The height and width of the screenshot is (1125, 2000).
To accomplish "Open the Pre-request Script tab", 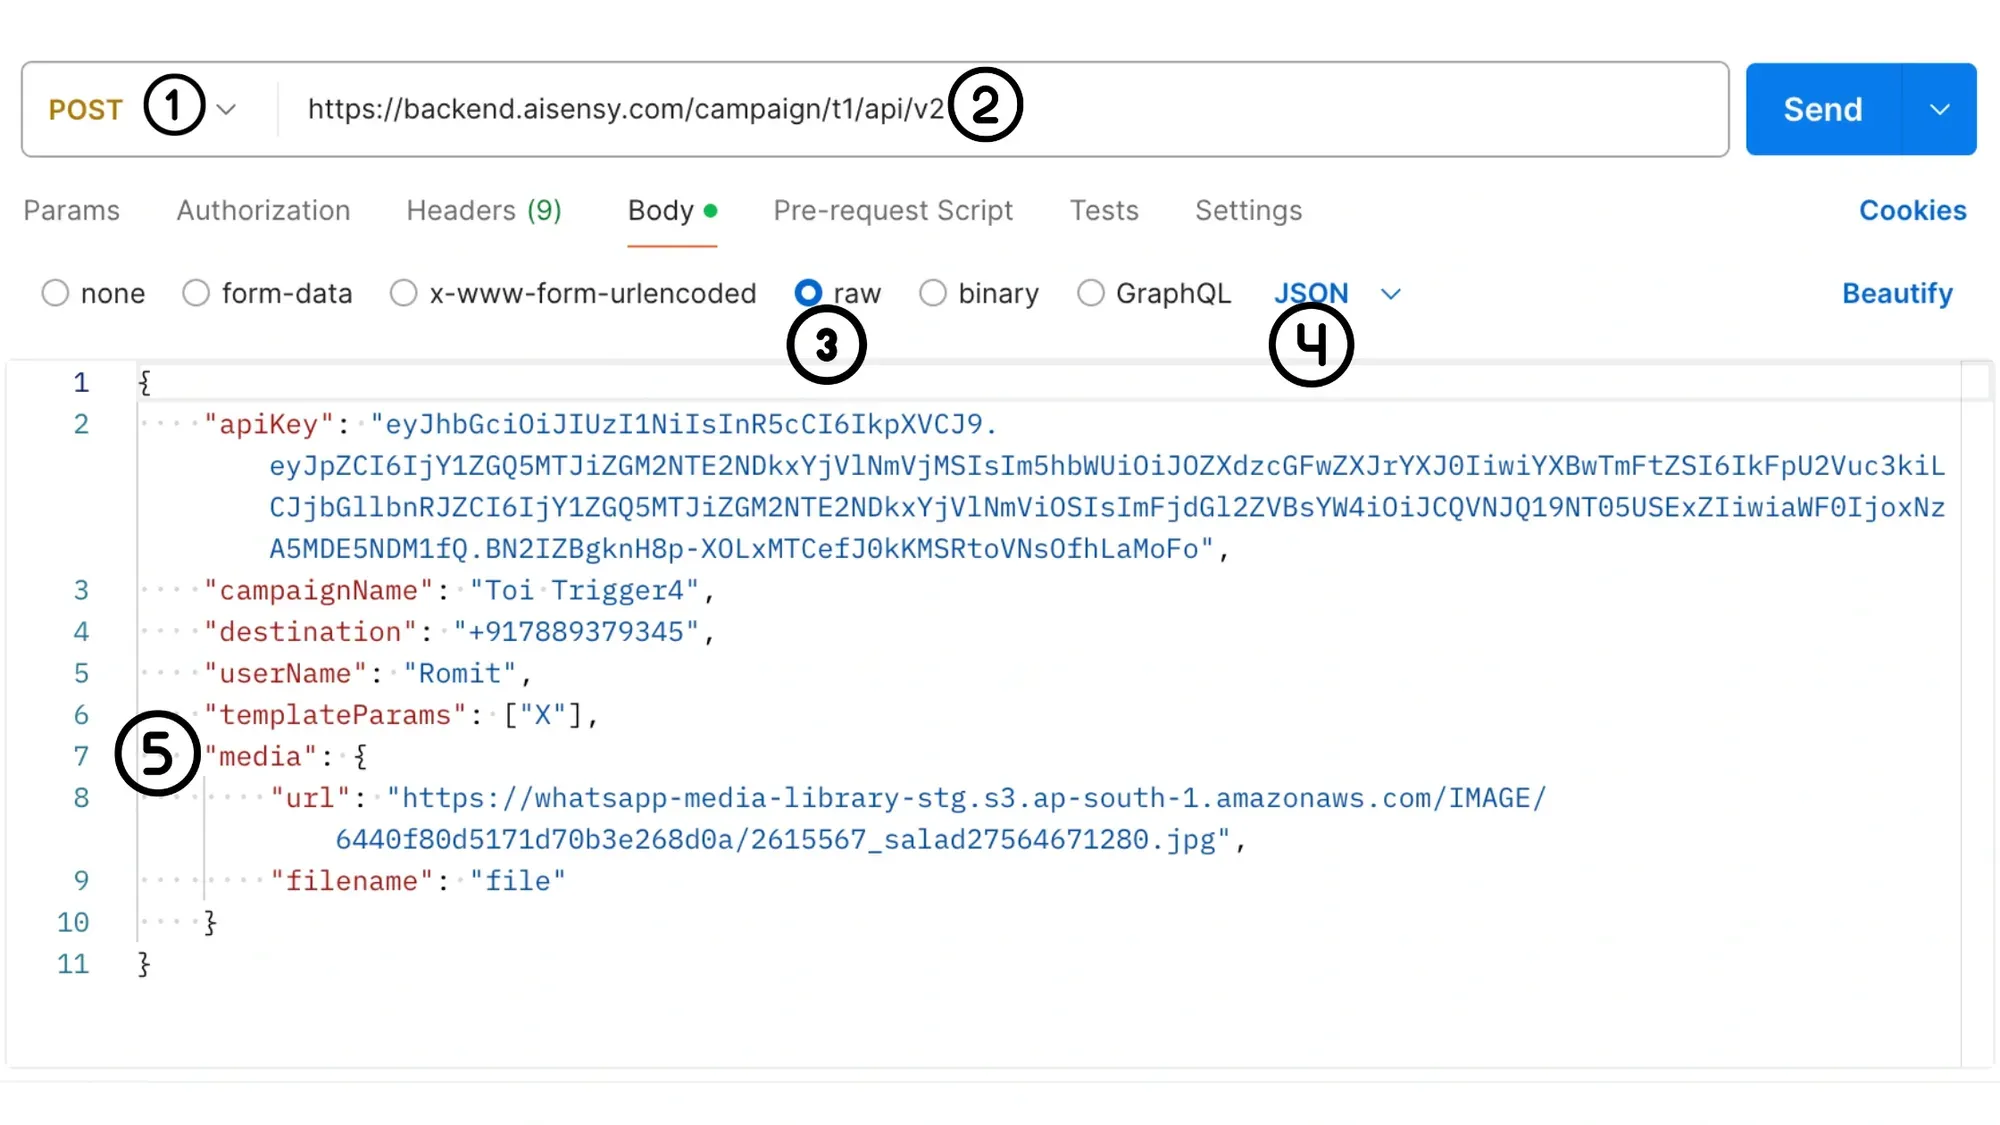I will [x=893, y=210].
